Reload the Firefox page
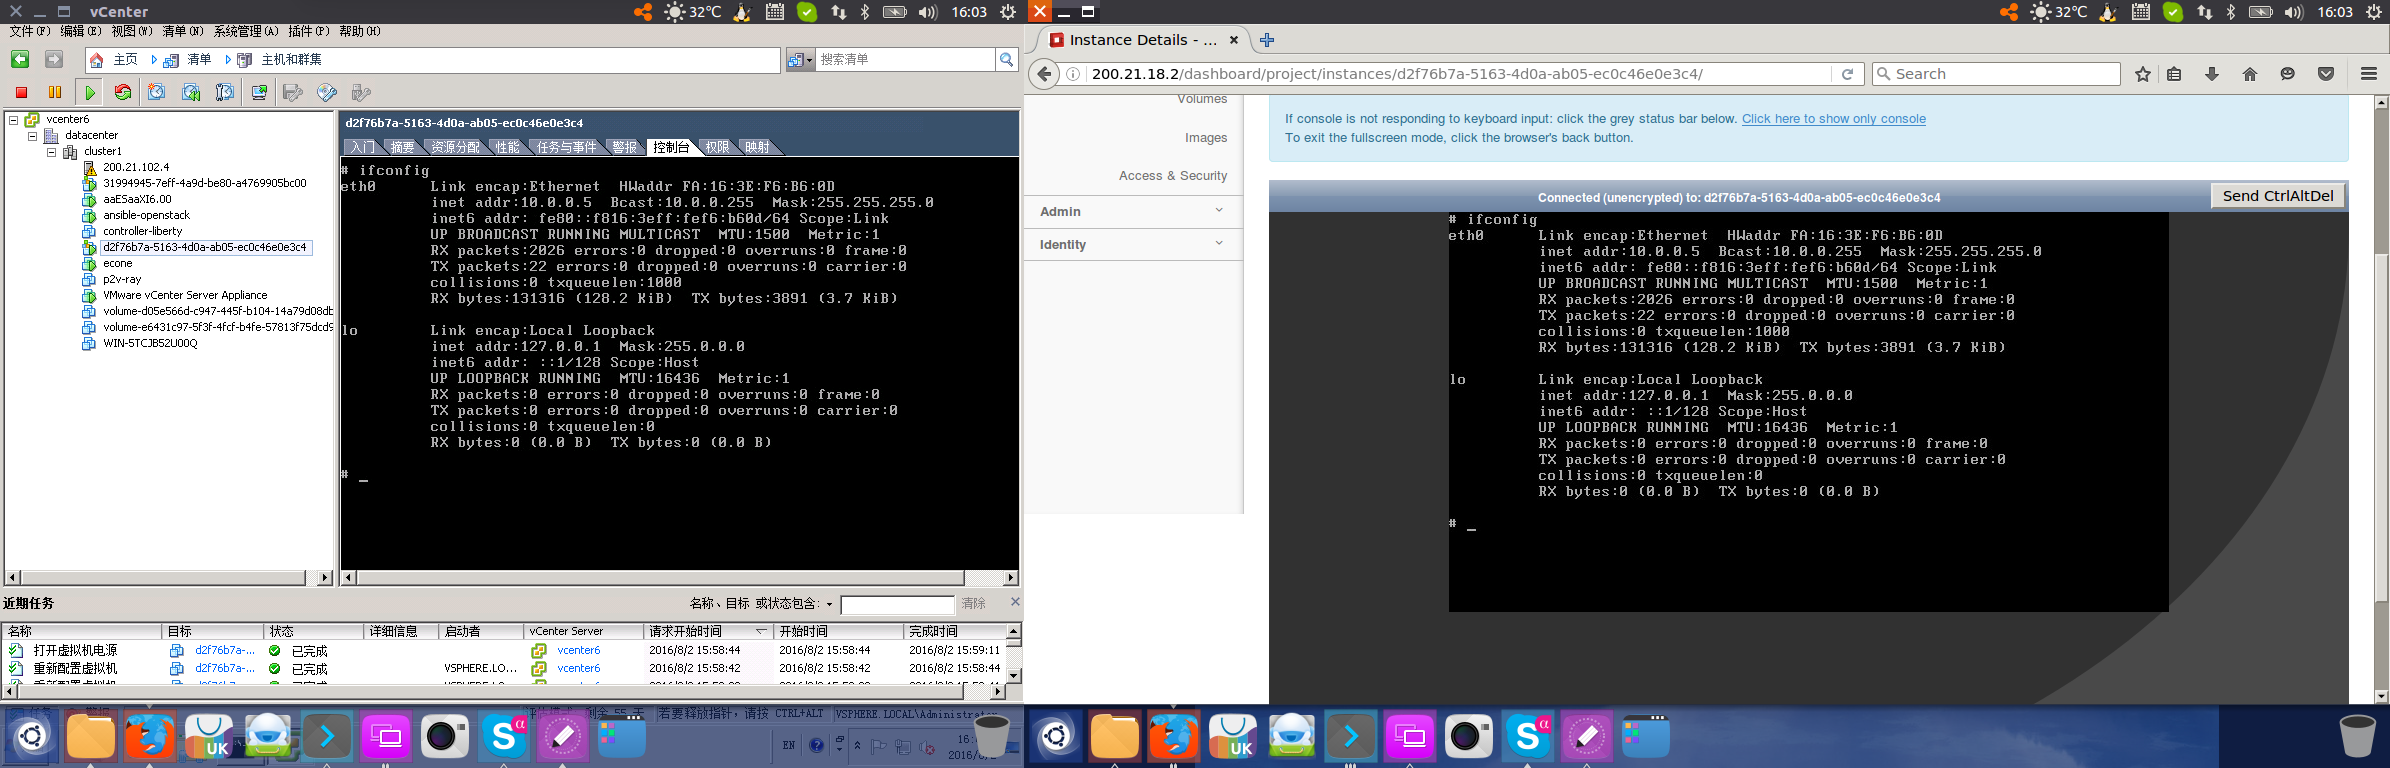This screenshot has height=768, width=2390. point(1847,74)
